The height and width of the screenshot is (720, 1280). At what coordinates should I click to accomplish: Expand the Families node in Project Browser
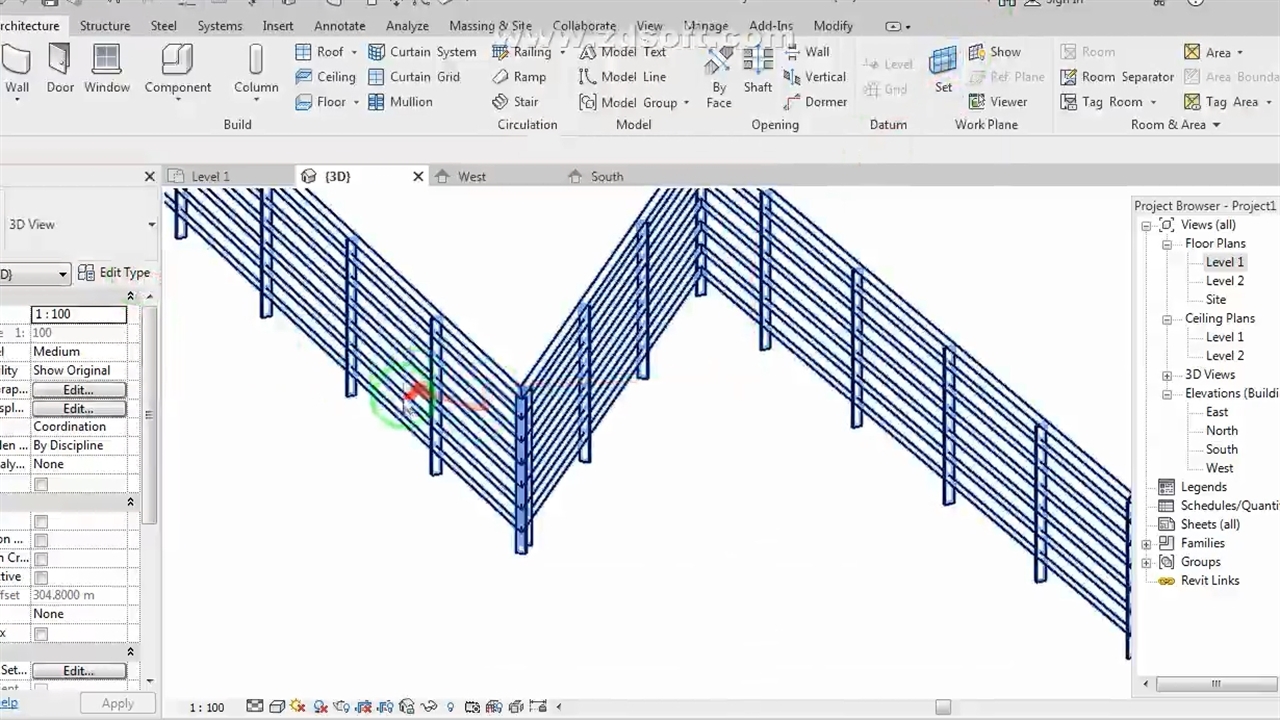point(1147,544)
